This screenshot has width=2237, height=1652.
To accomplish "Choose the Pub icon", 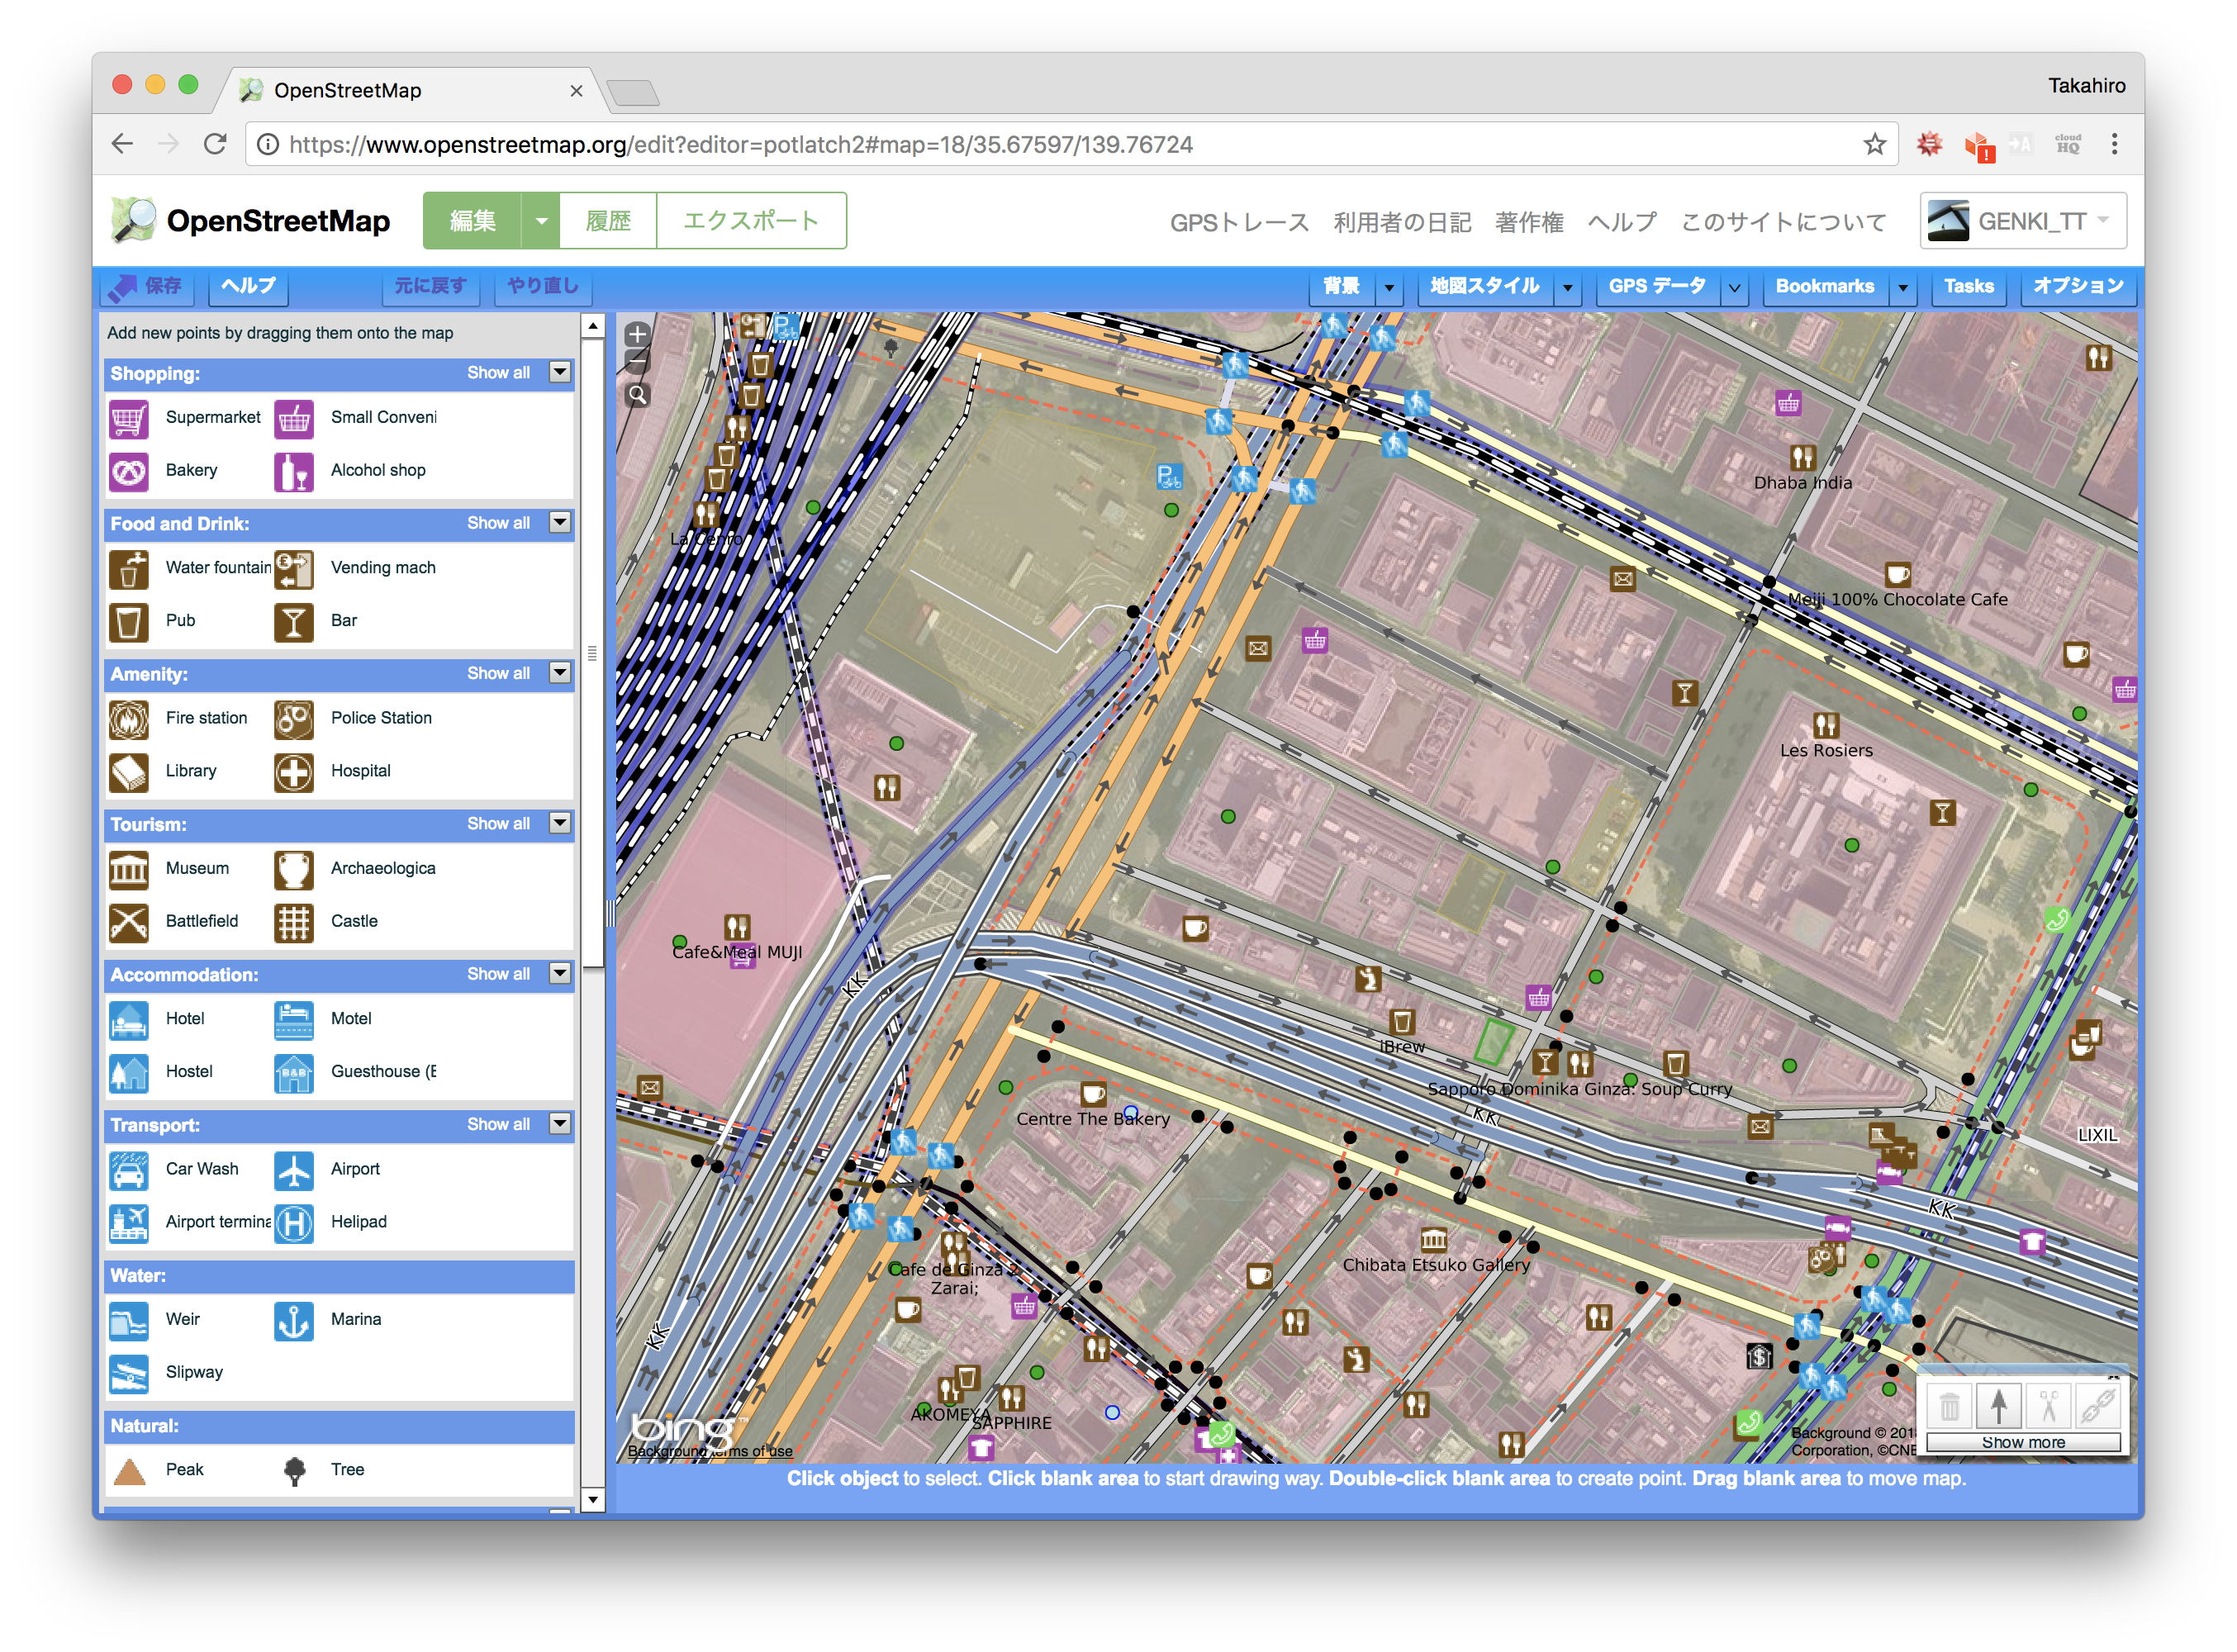I will point(129,621).
